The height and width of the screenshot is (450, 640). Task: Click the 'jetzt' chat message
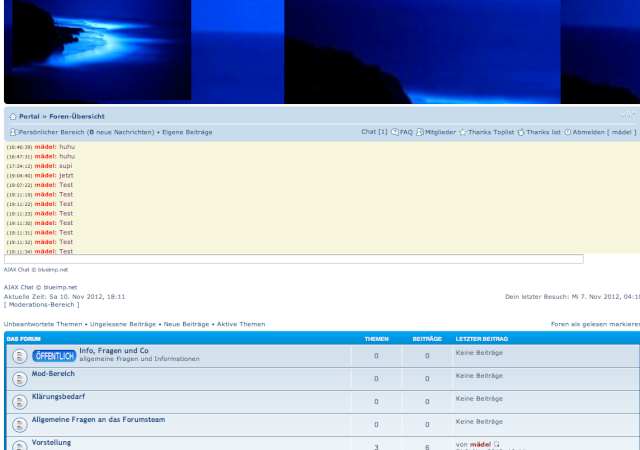(66, 175)
